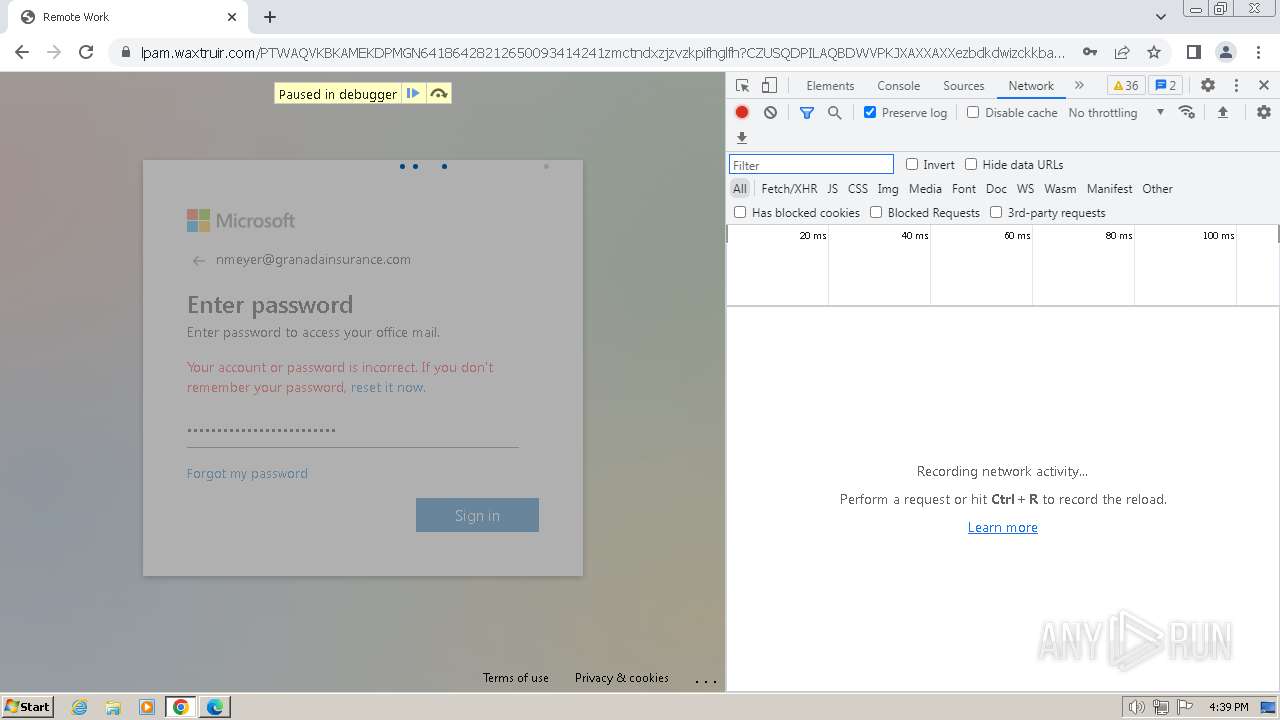Toggle Preserve log checkbox

pos(870,113)
